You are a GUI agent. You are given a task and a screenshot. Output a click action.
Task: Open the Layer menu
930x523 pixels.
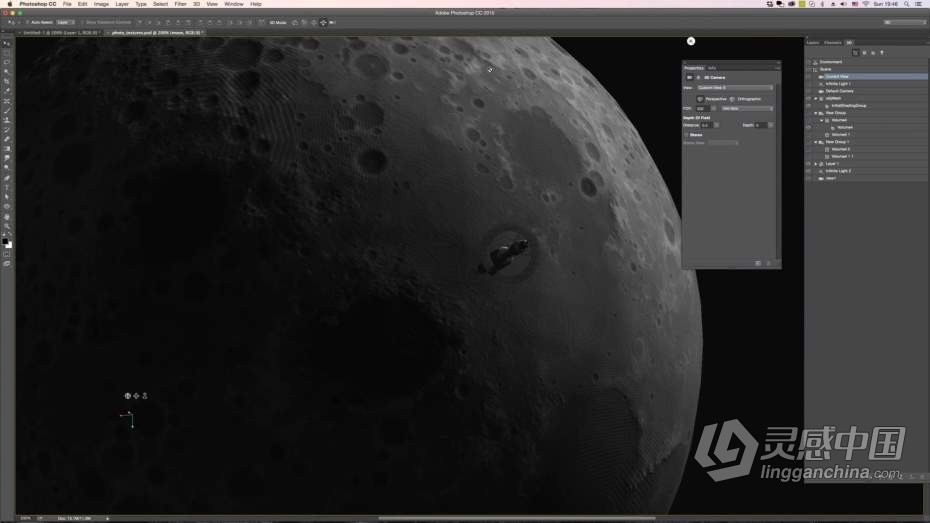pyautogui.click(x=122, y=4)
